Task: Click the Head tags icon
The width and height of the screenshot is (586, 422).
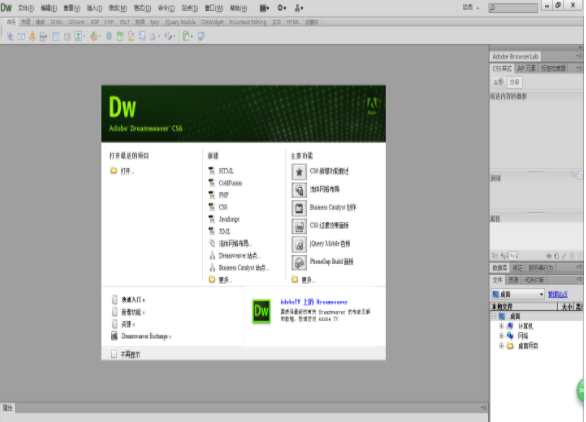Action: click(153, 36)
